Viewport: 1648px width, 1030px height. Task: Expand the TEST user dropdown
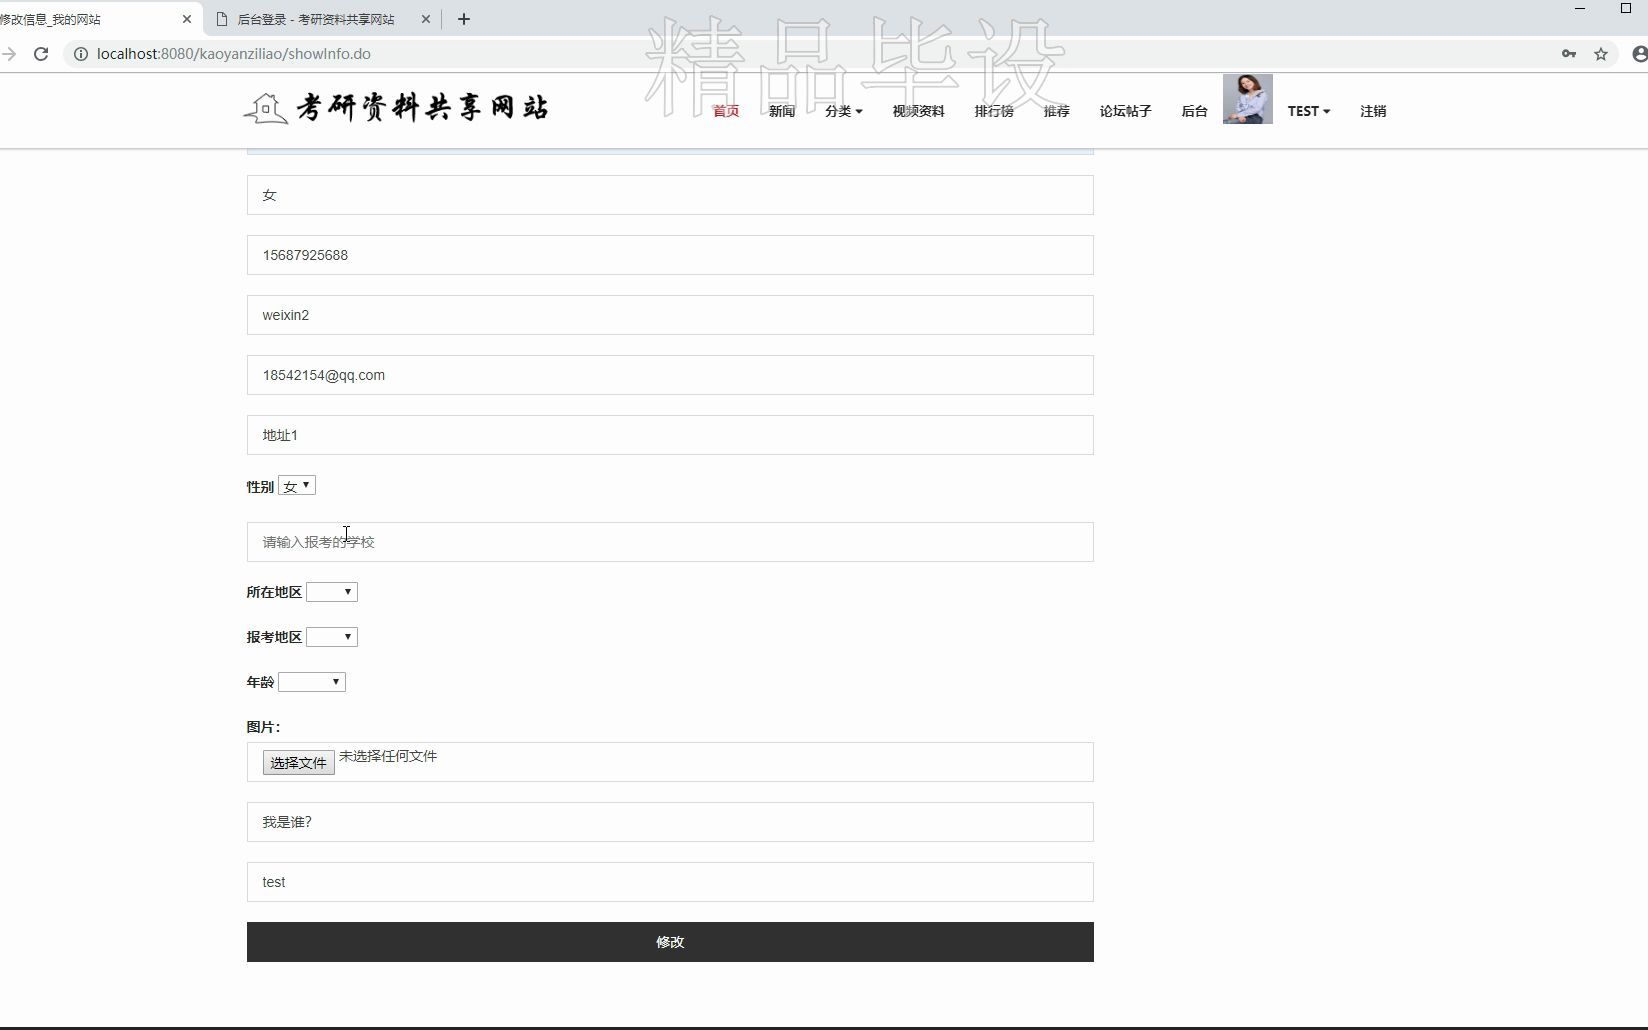coord(1308,111)
